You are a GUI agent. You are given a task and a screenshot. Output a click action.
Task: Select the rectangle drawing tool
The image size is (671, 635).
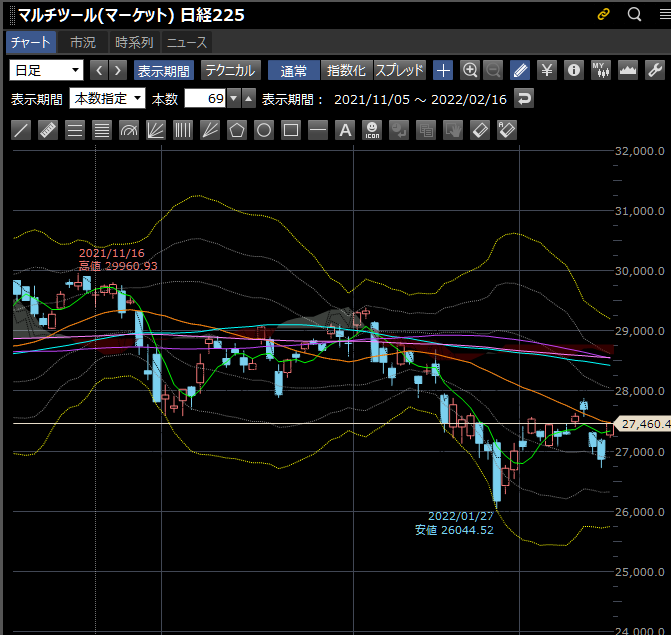point(291,130)
